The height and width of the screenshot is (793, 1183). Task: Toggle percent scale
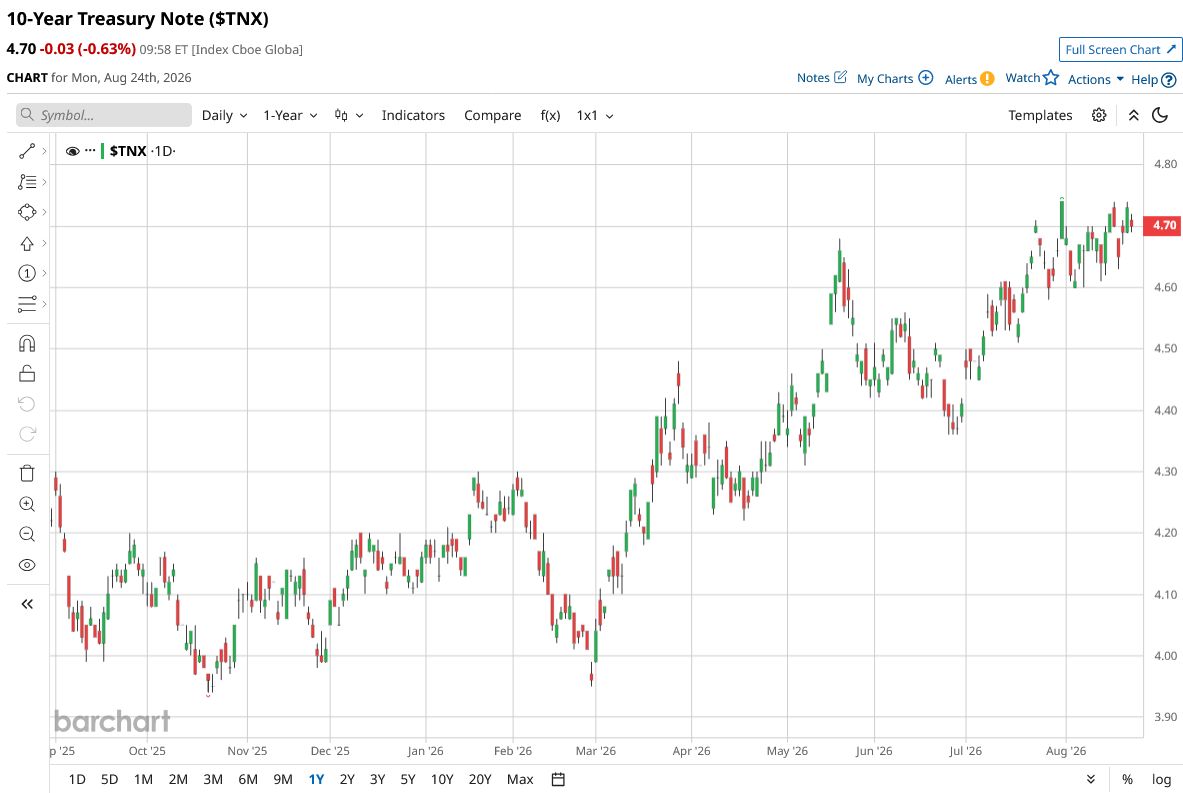point(1127,779)
